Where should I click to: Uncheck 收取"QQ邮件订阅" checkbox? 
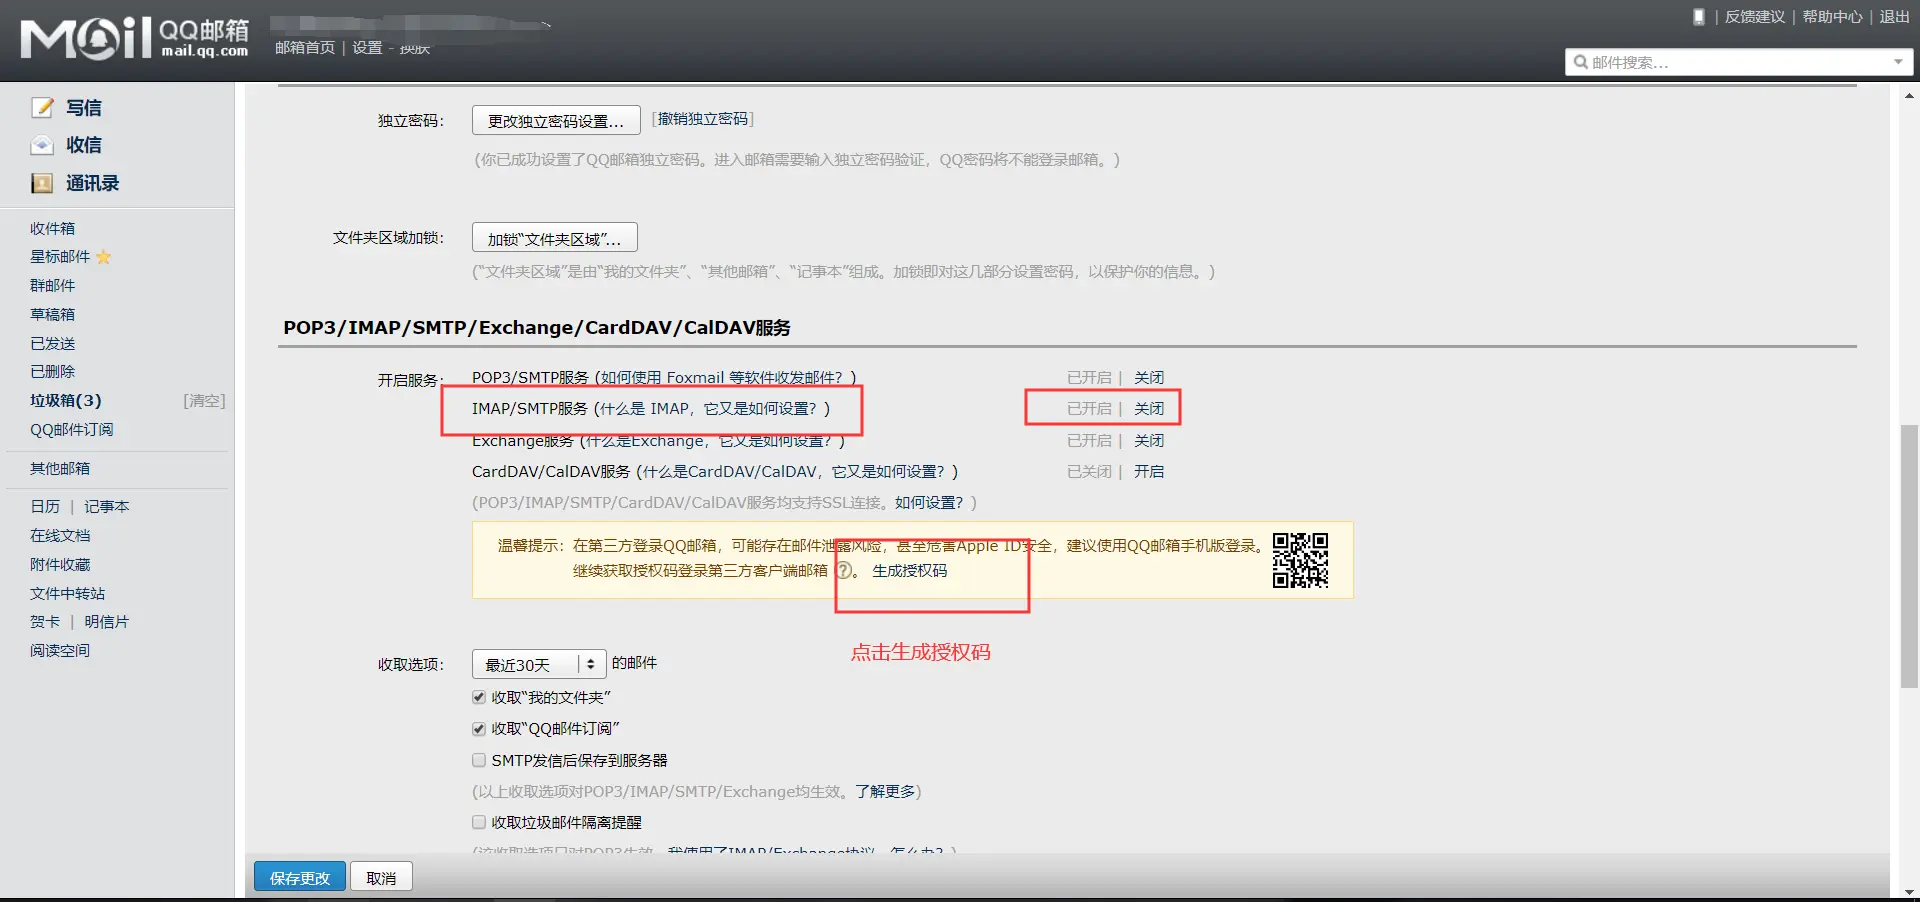click(x=479, y=729)
